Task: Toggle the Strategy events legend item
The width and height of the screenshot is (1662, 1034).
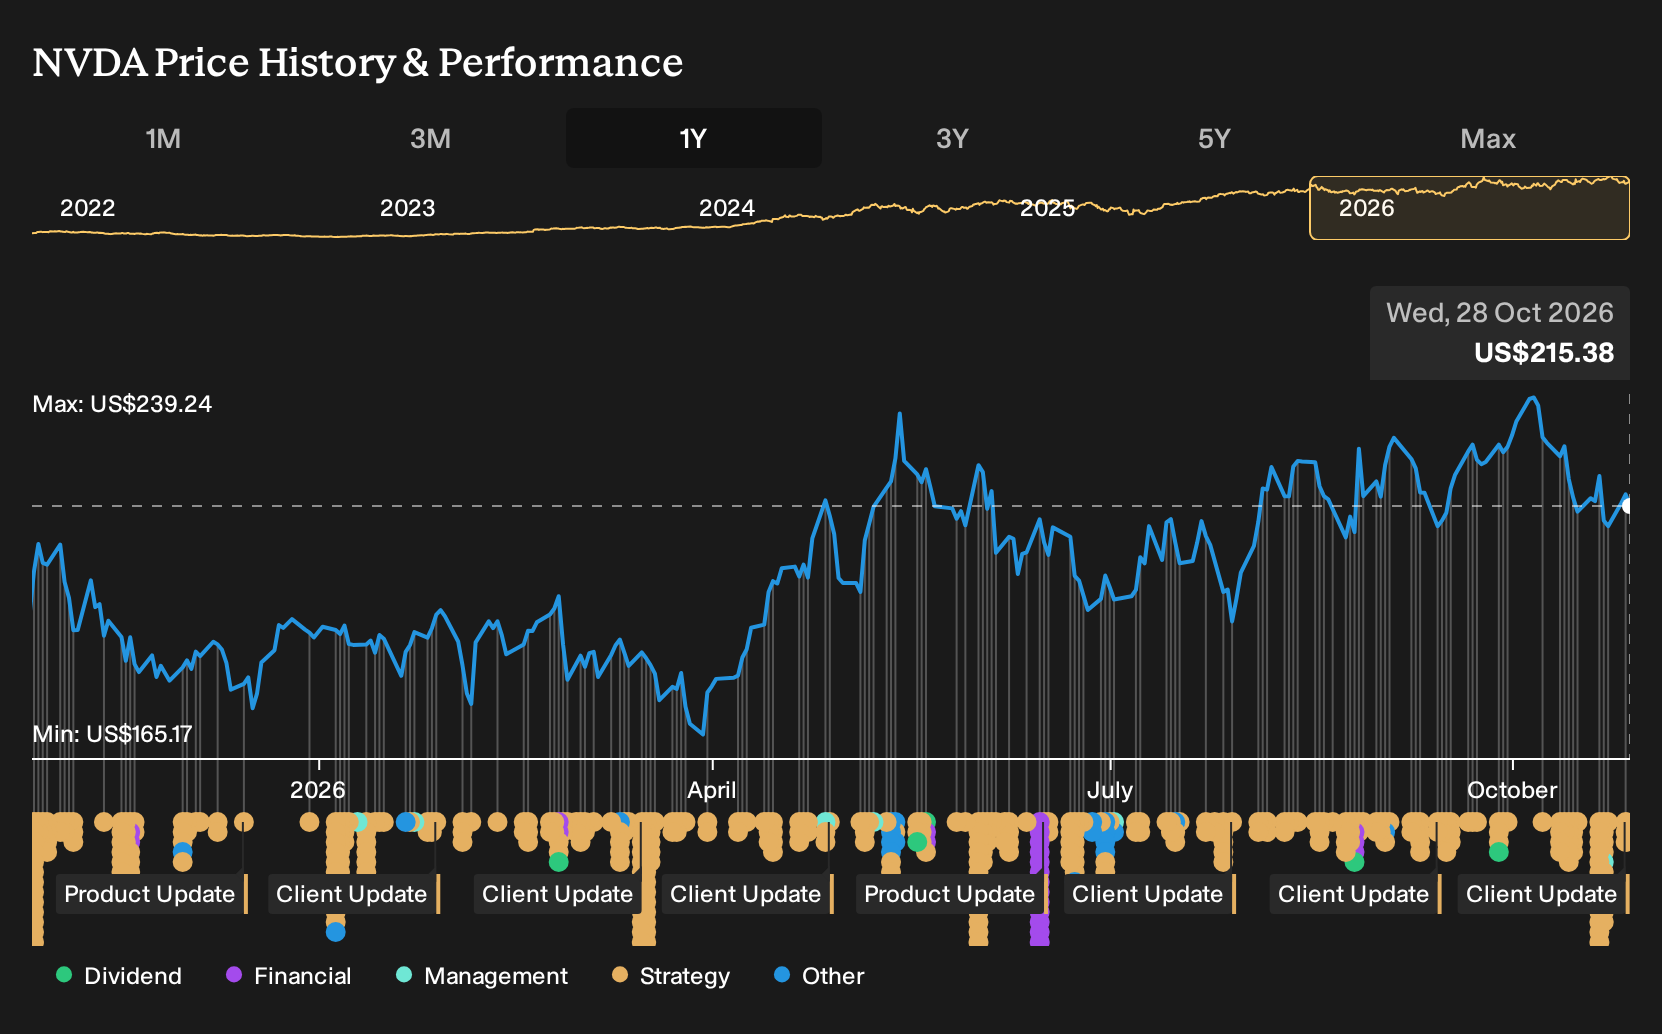Action: click(x=671, y=976)
